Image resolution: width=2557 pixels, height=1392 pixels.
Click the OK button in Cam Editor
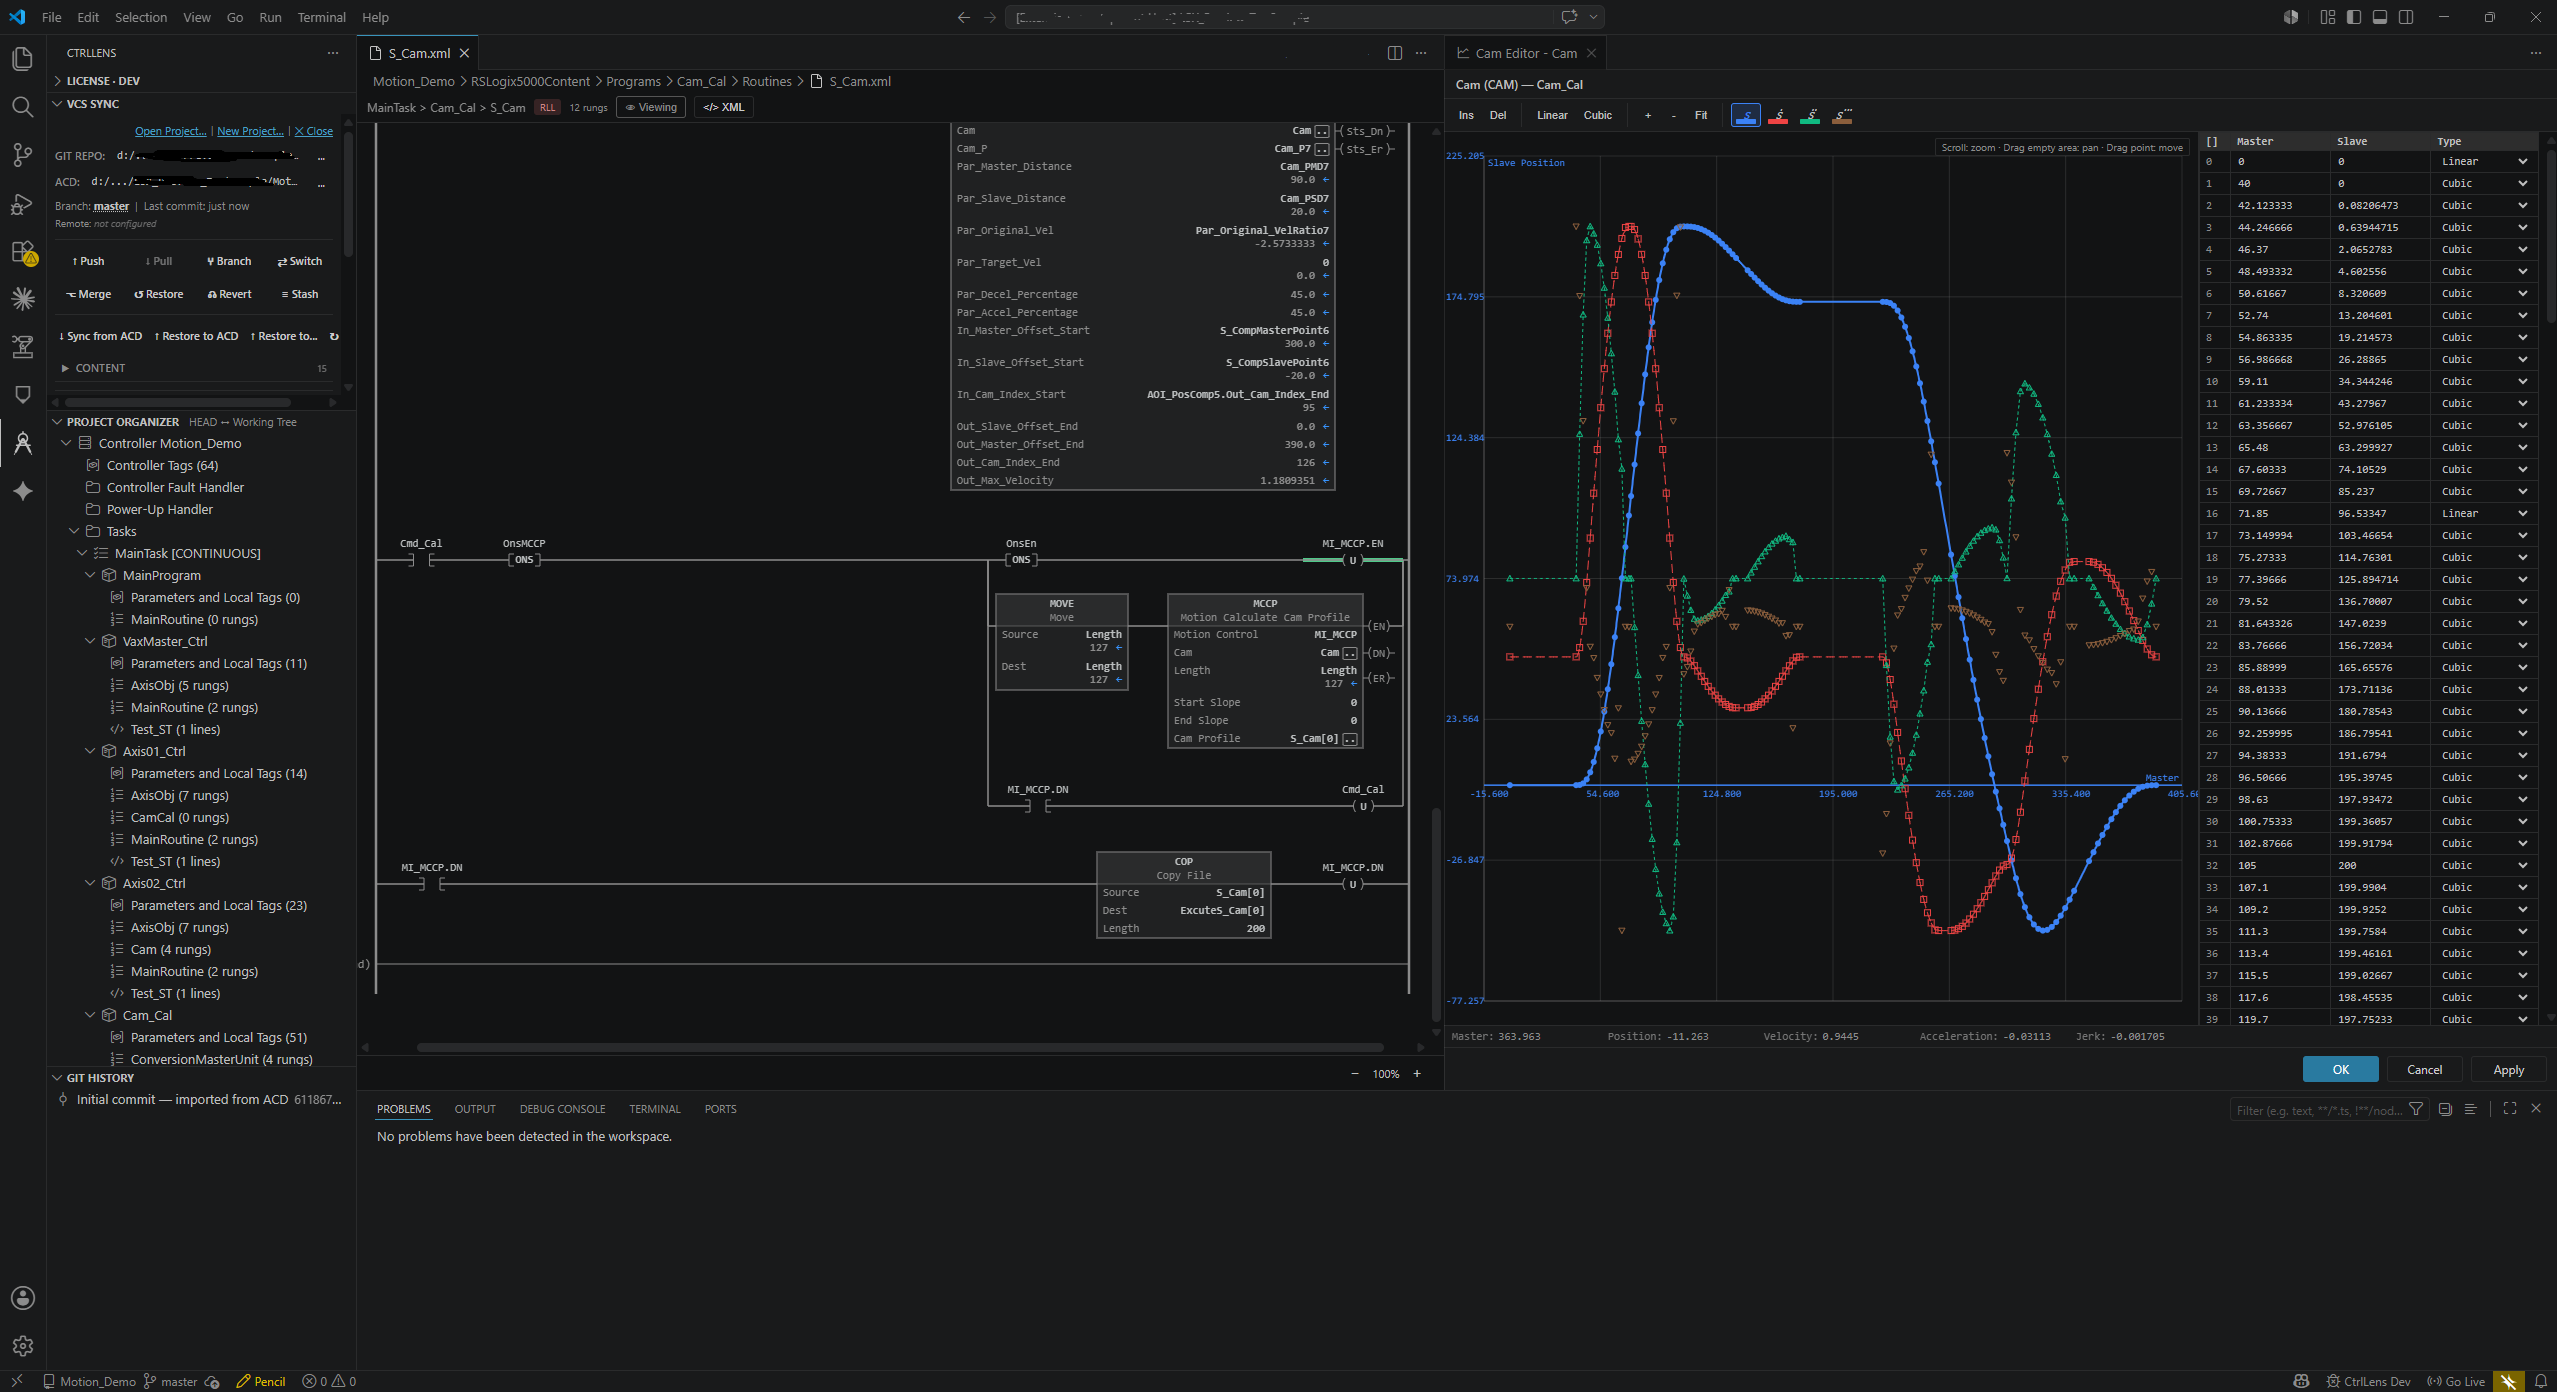tap(2340, 1069)
